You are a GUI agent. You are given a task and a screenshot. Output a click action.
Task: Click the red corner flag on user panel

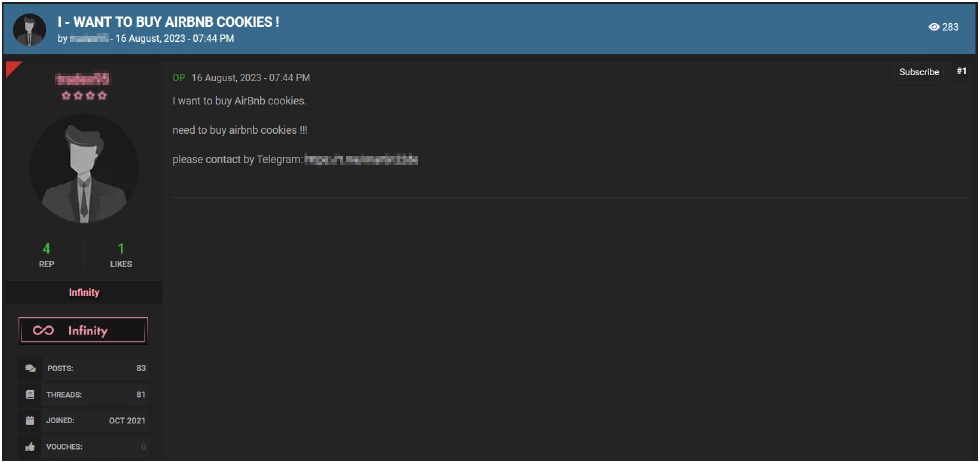(x=12, y=67)
